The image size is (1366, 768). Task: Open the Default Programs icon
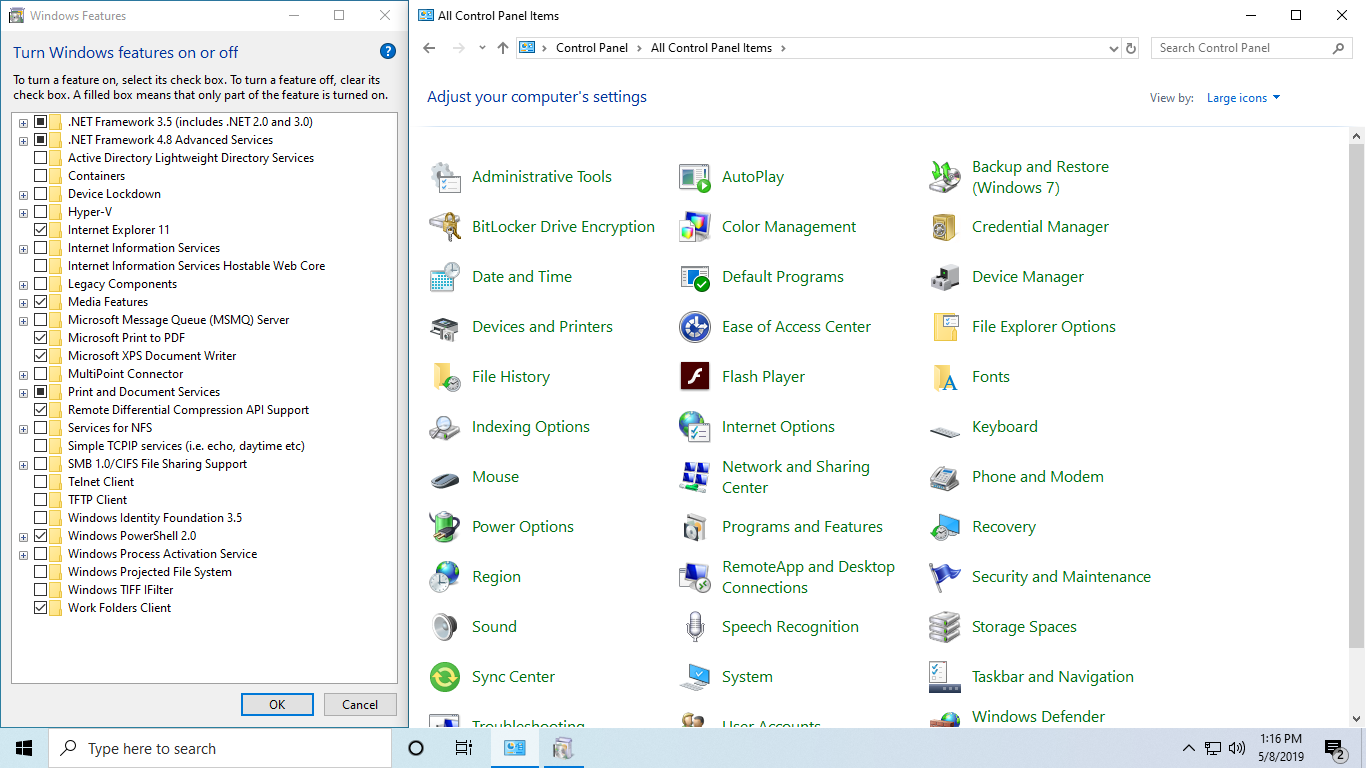coord(695,277)
